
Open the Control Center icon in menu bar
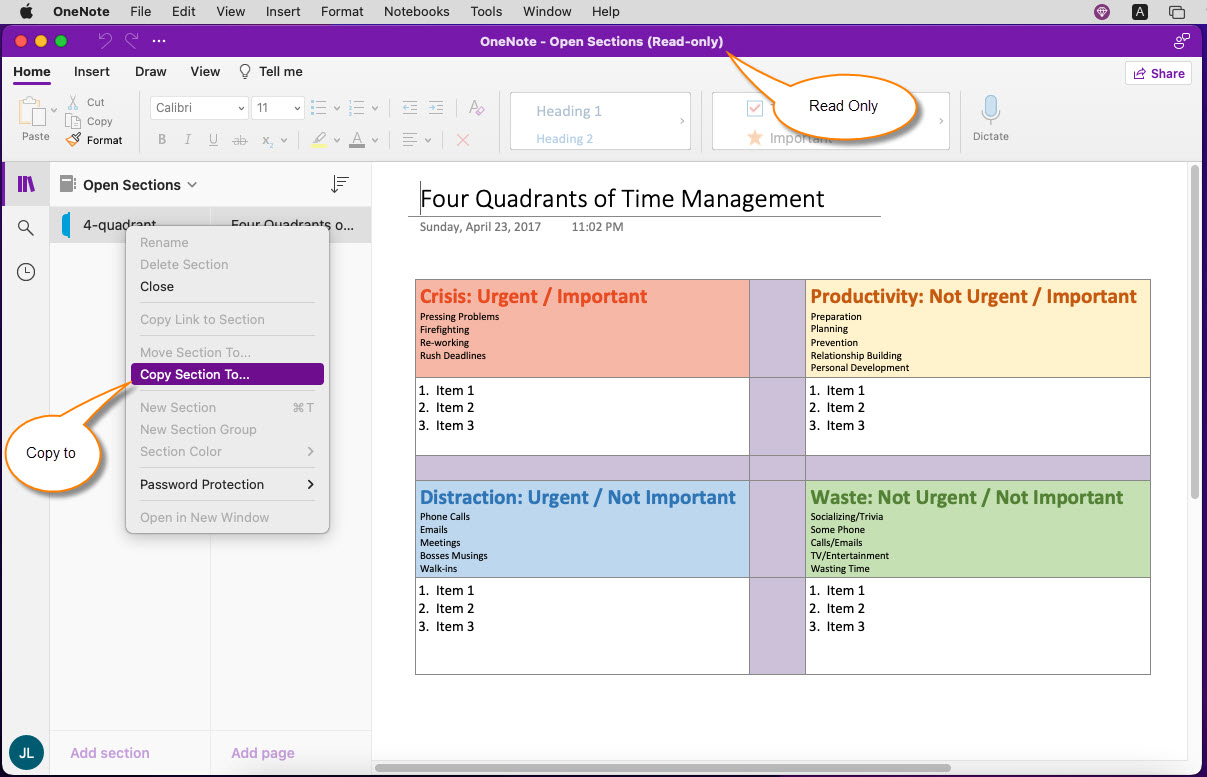point(1177,12)
